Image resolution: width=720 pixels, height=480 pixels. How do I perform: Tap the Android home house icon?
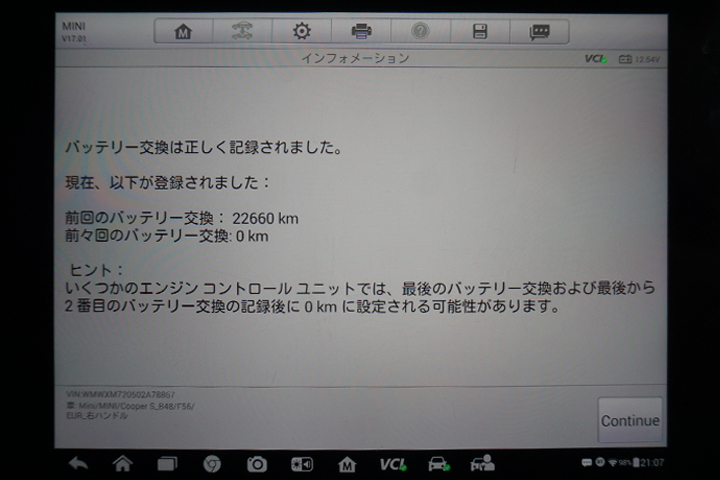coord(123,464)
